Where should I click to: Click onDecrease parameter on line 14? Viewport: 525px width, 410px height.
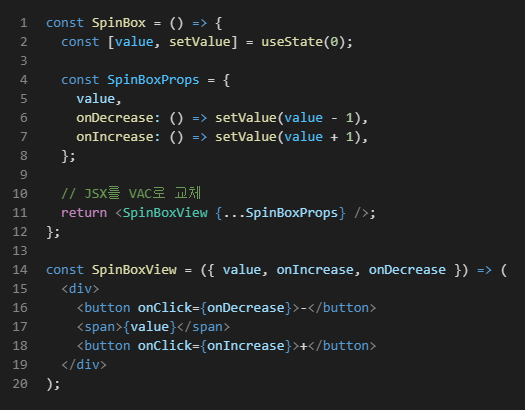tap(407, 270)
